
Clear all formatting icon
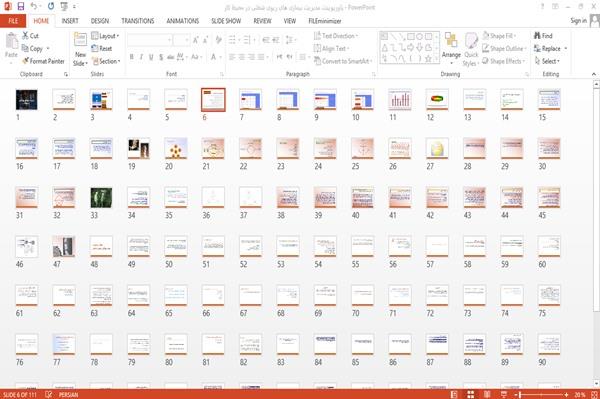218,40
